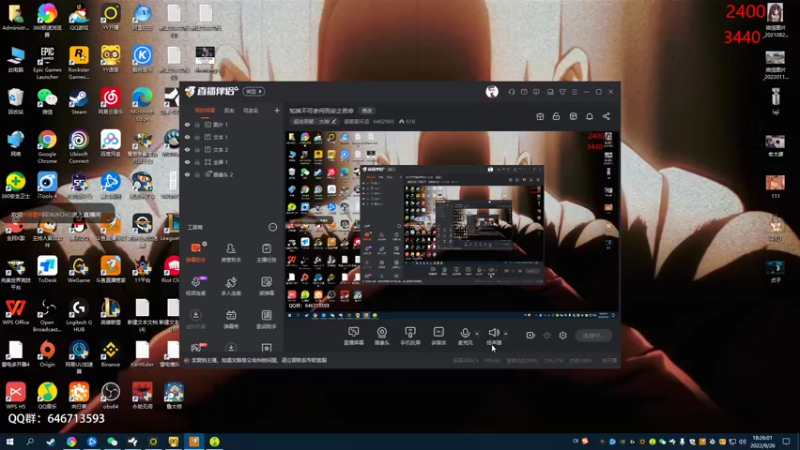
Task: Click the mail icon in title bar
Action: (524, 92)
